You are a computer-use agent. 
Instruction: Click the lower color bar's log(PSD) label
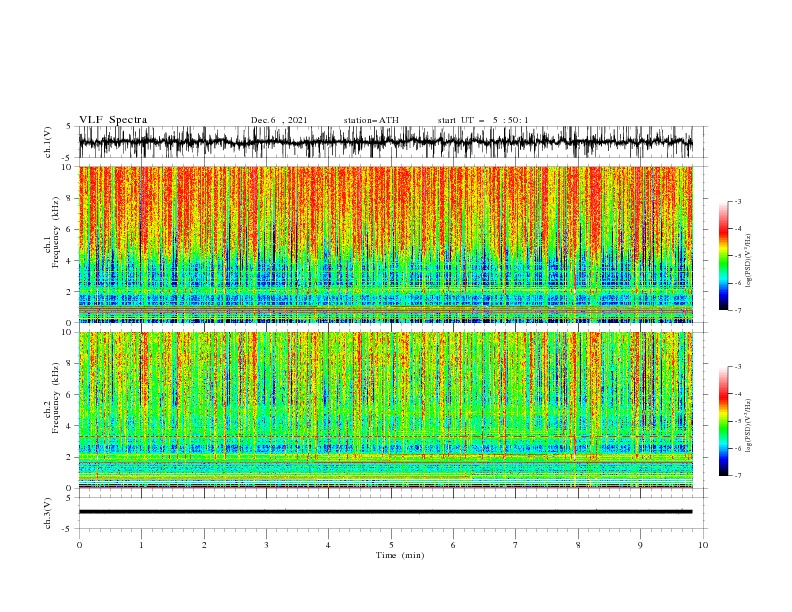[749, 426]
